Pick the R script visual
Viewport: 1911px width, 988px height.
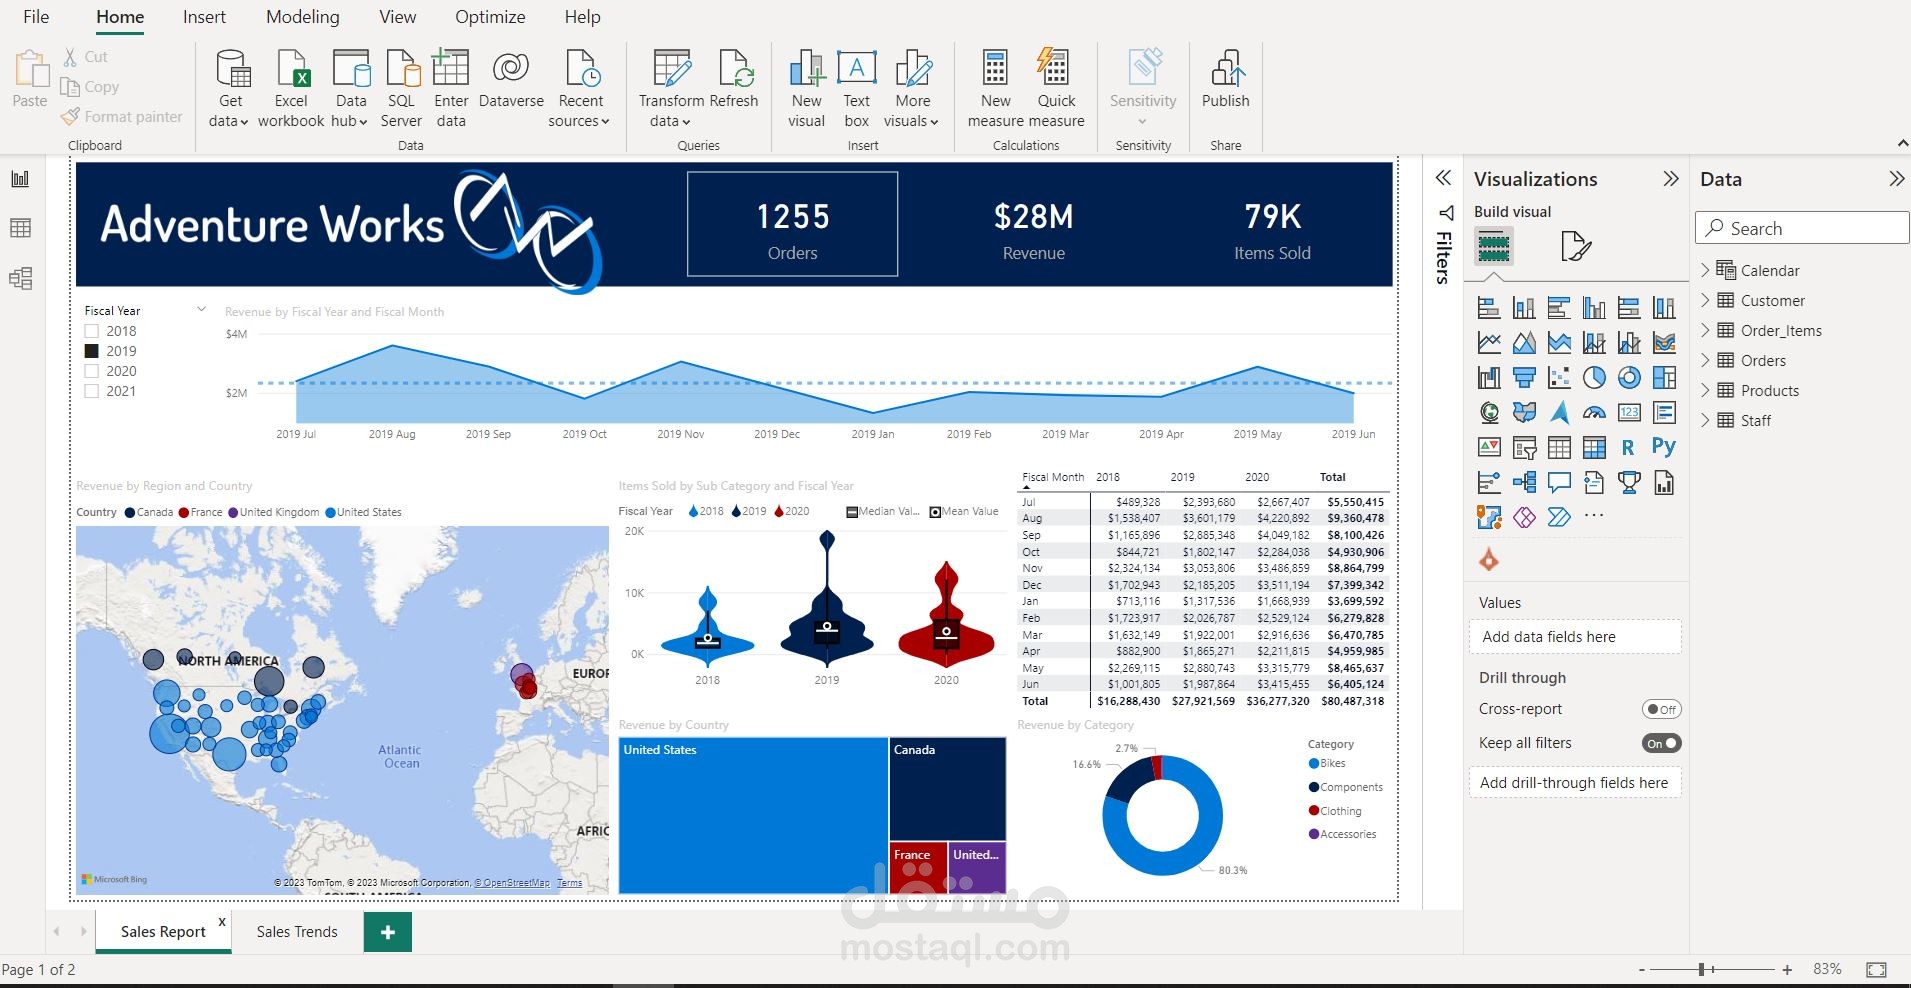1629,447
